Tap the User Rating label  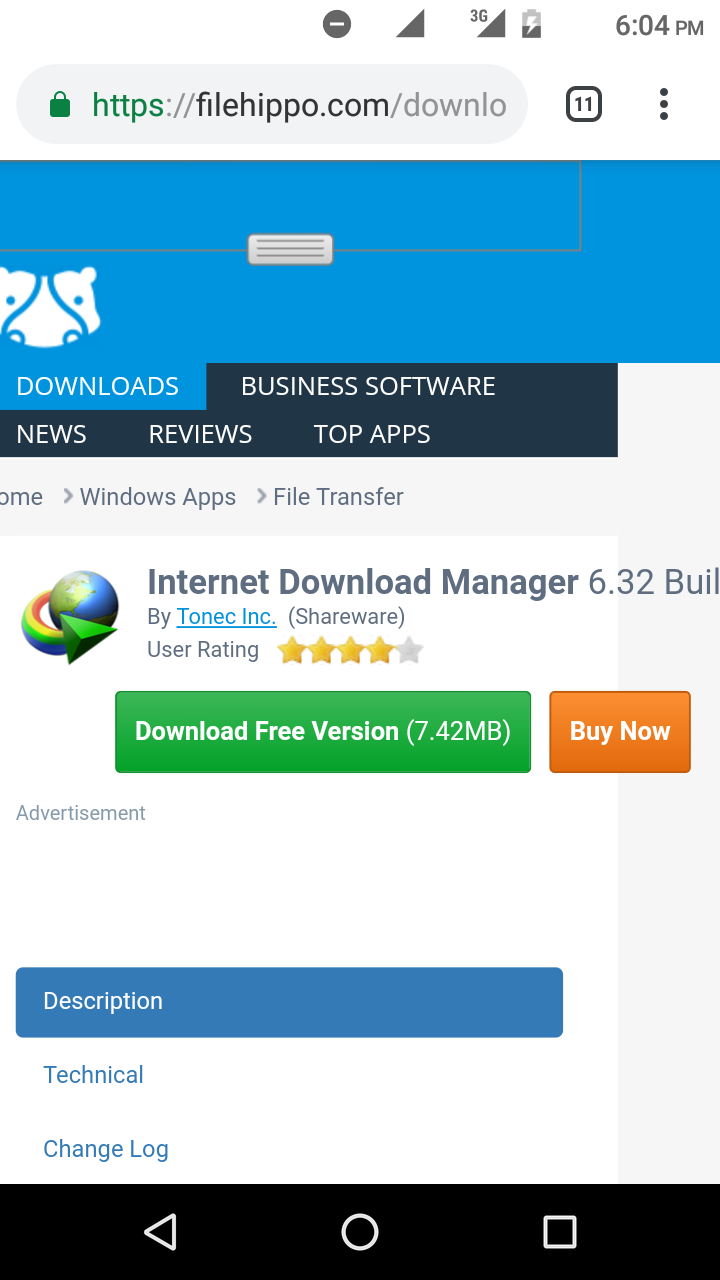click(203, 650)
